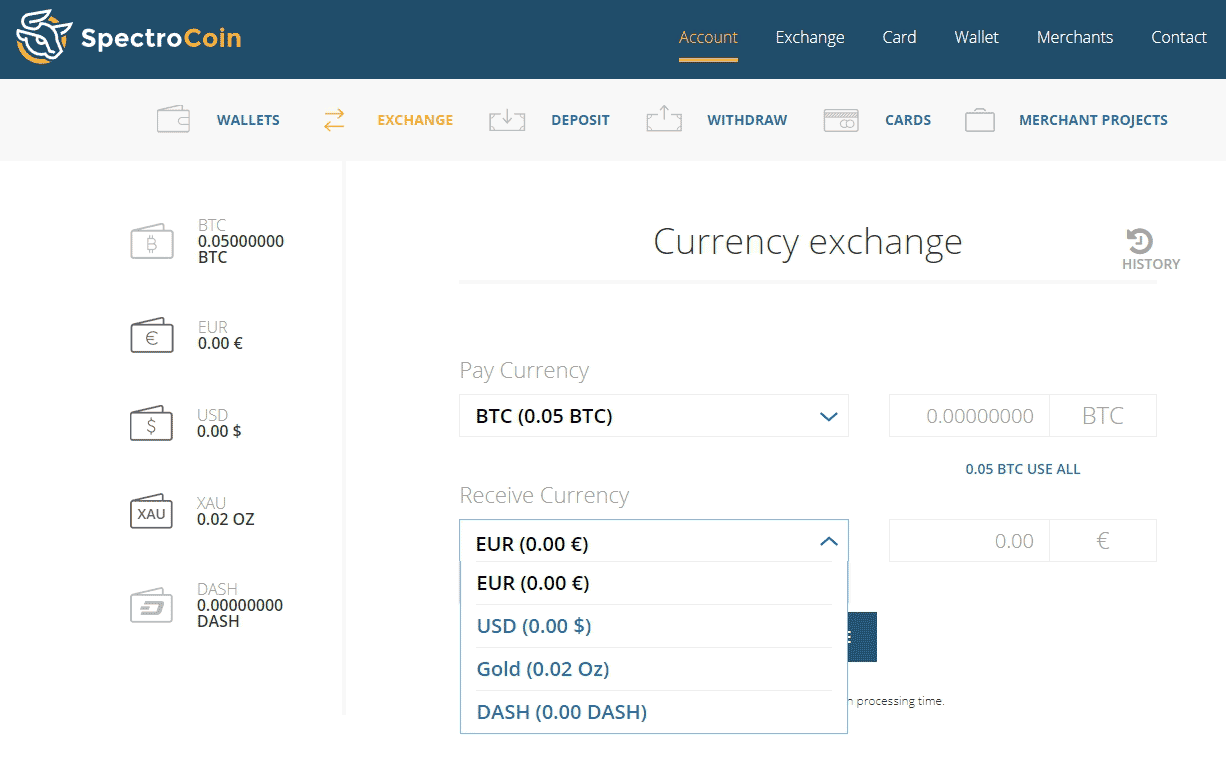Viewport: 1226px width, 765px height.
Task: Click the MERCHANT PROJECTS link
Action: tap(1093, 120)
